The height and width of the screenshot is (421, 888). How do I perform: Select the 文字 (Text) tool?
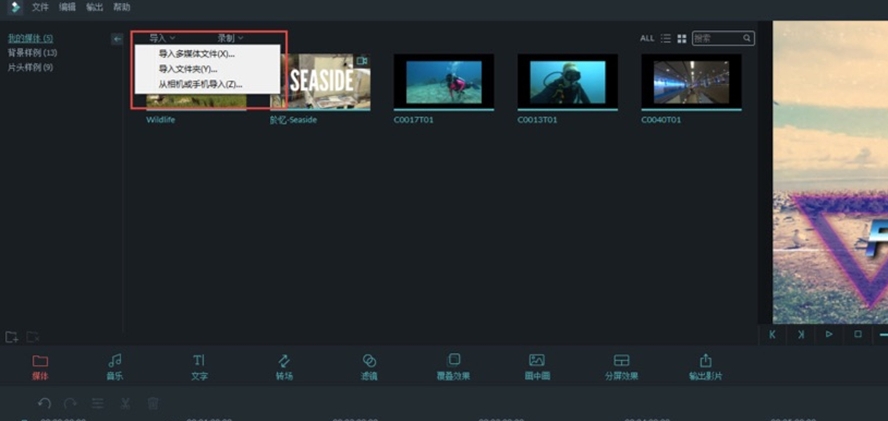(x=199, y=361)
